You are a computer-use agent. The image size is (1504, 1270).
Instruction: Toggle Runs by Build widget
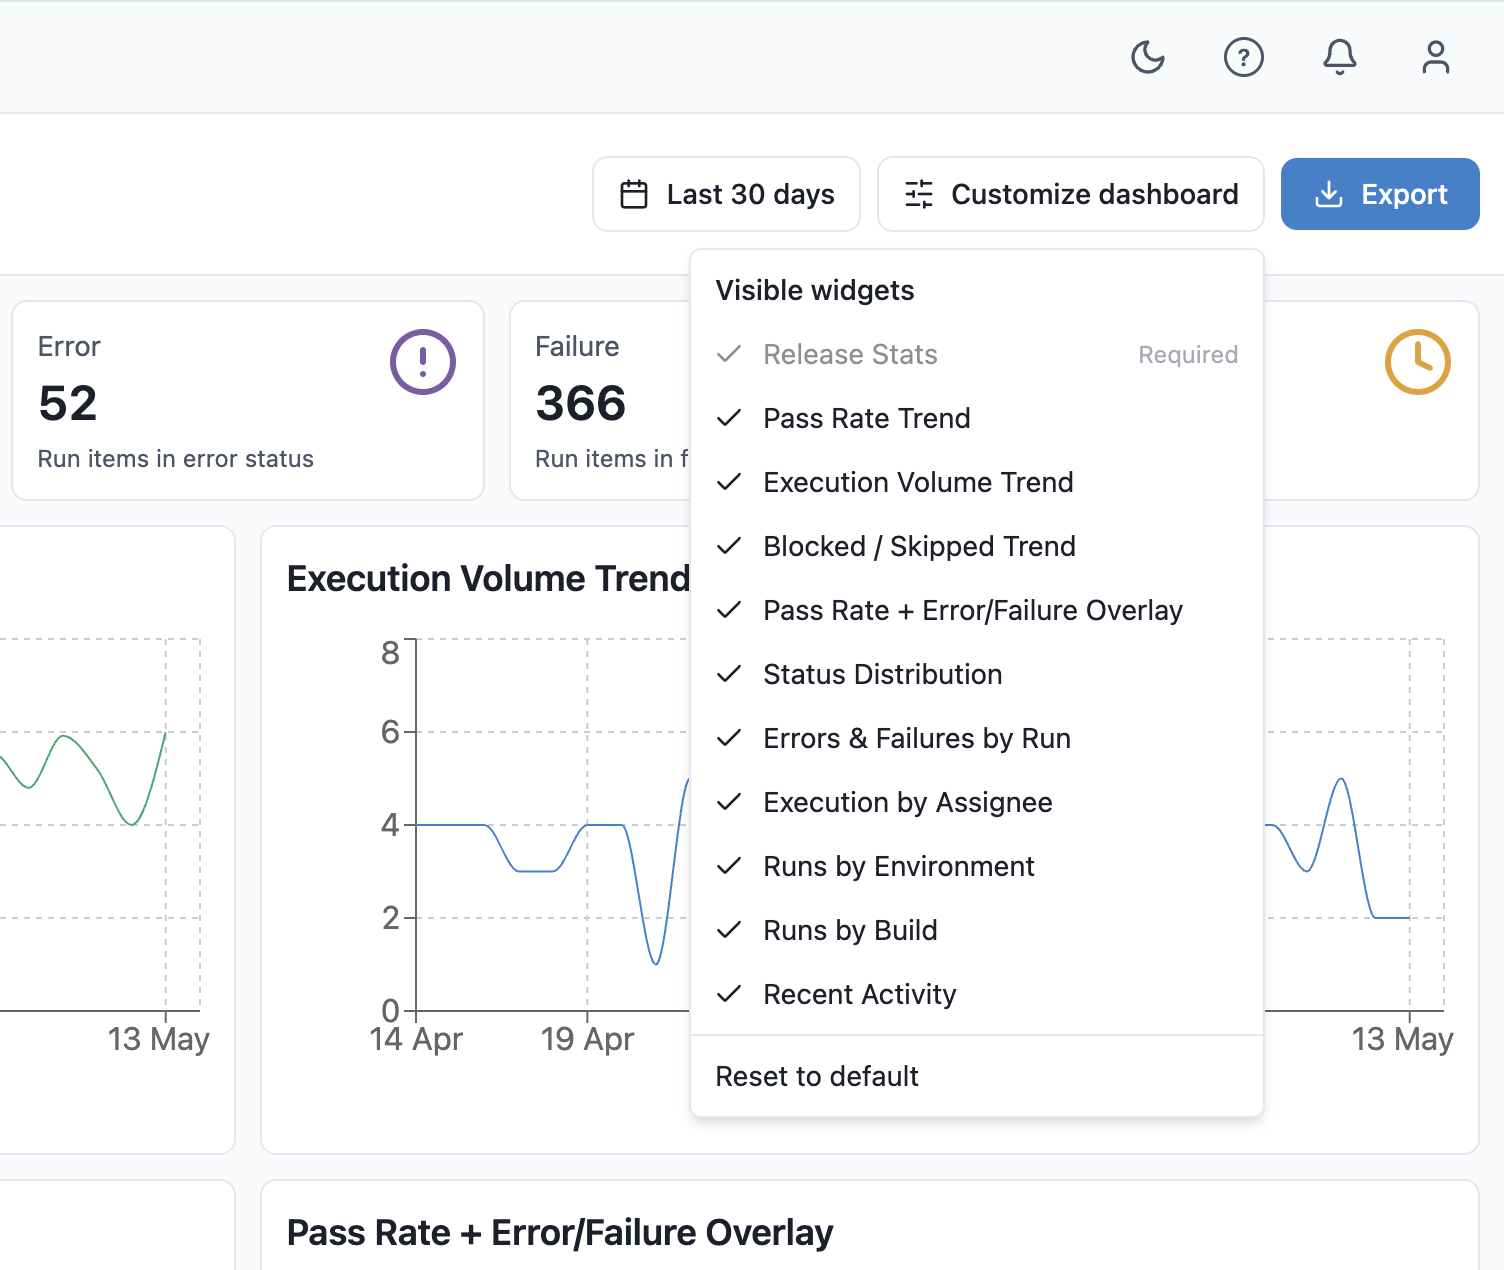click(977, 930)
